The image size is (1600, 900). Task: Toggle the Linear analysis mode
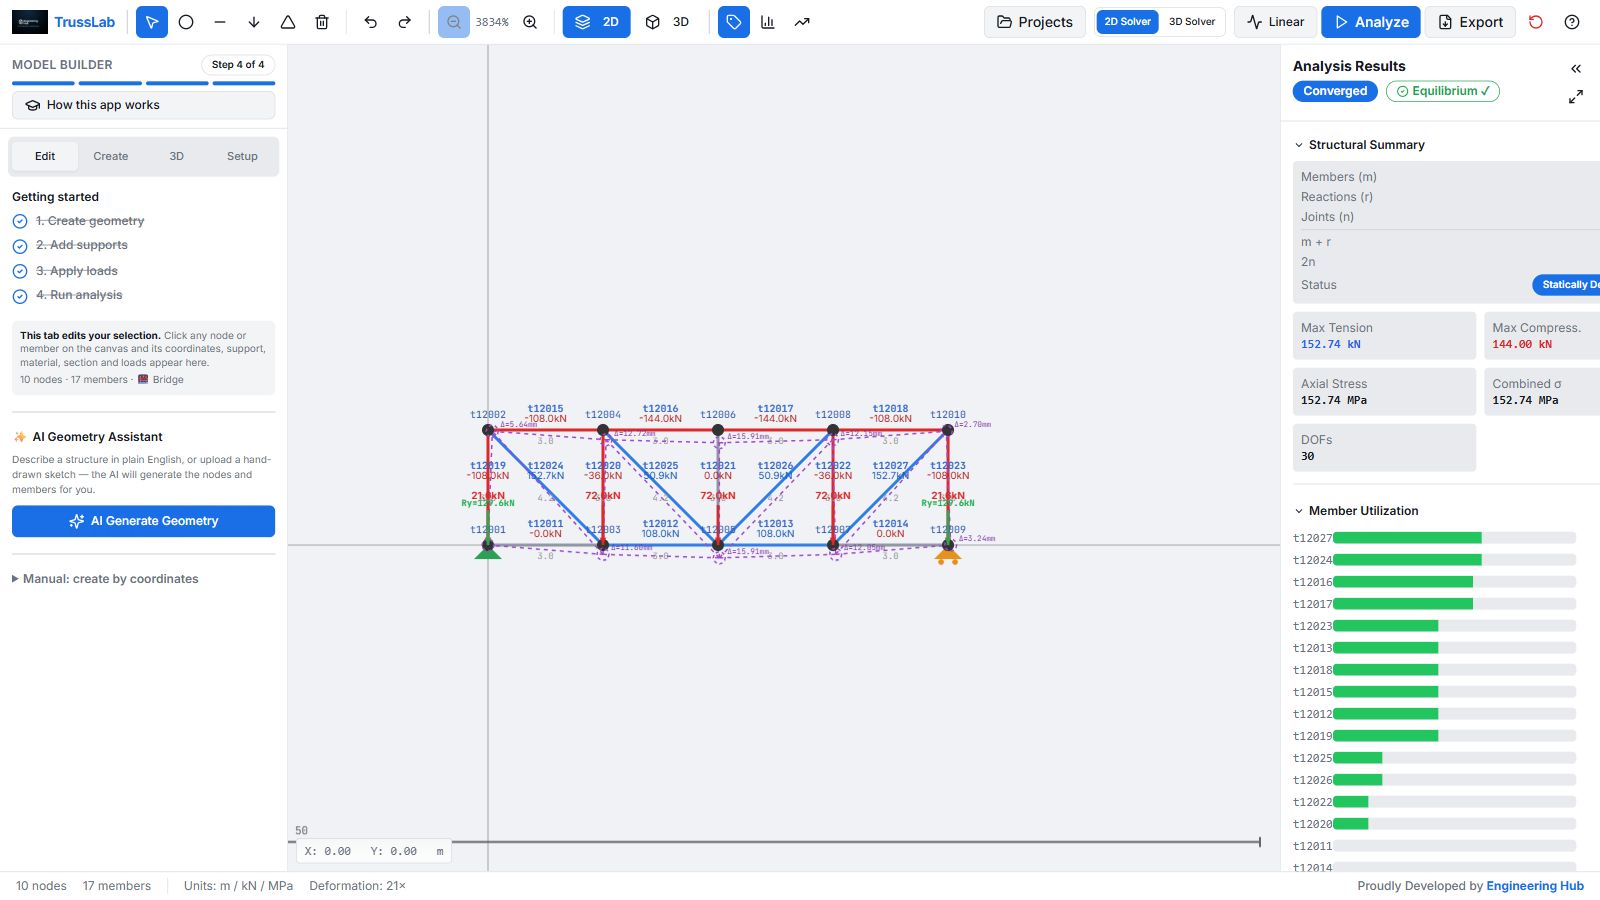pyautogui.click(x=1275, y=22)
